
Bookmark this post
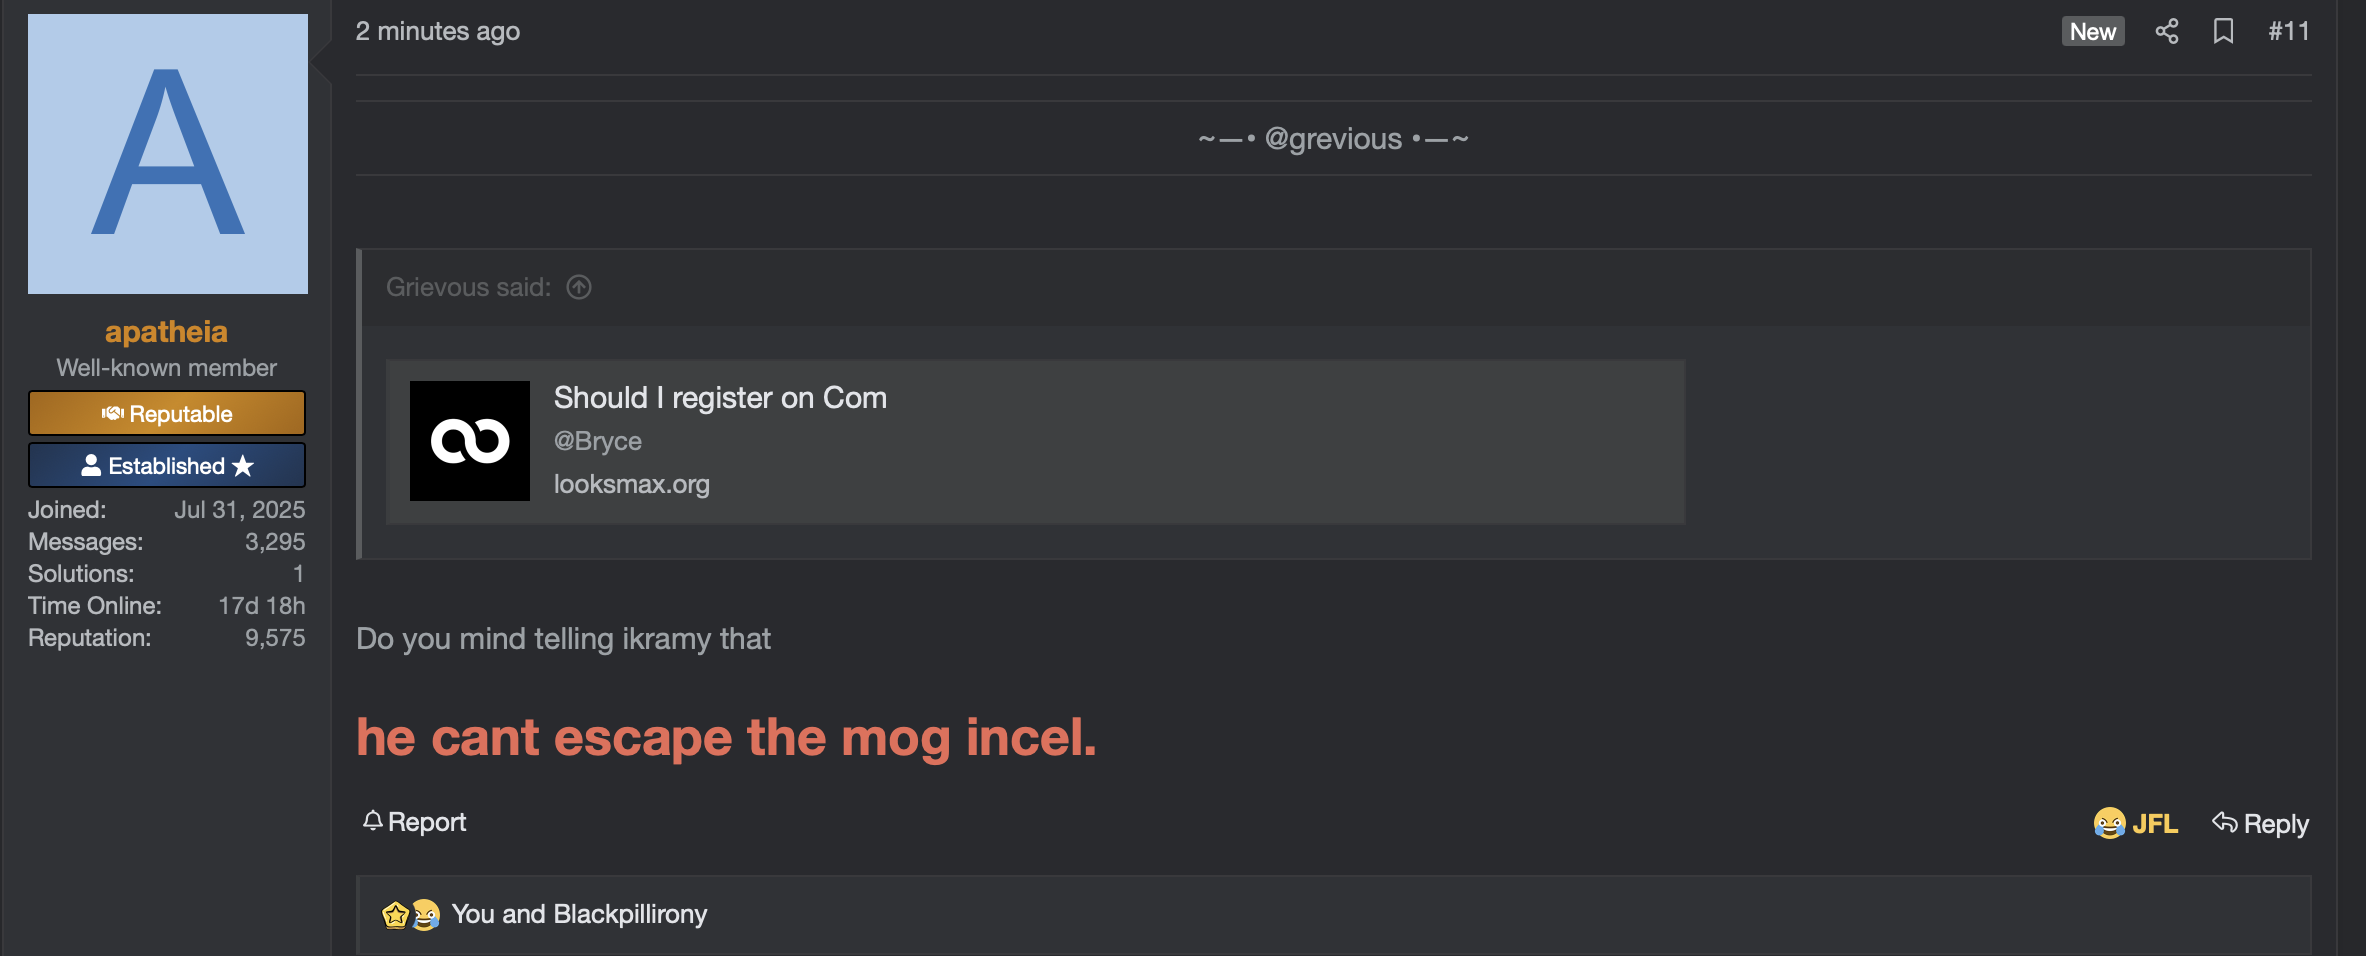(2223, 31)
